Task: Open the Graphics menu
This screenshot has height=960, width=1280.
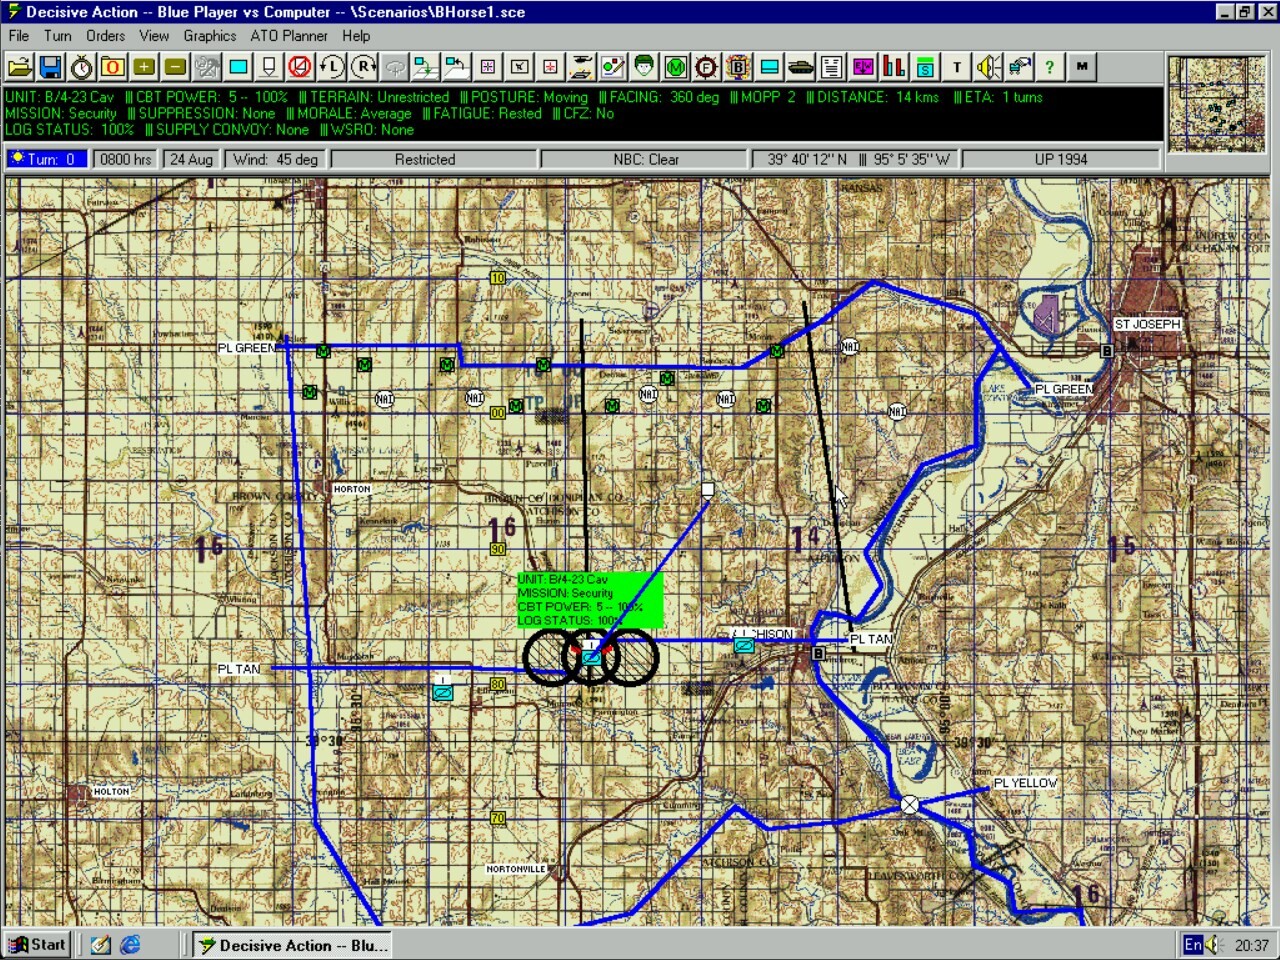Action: pos(210,36)
